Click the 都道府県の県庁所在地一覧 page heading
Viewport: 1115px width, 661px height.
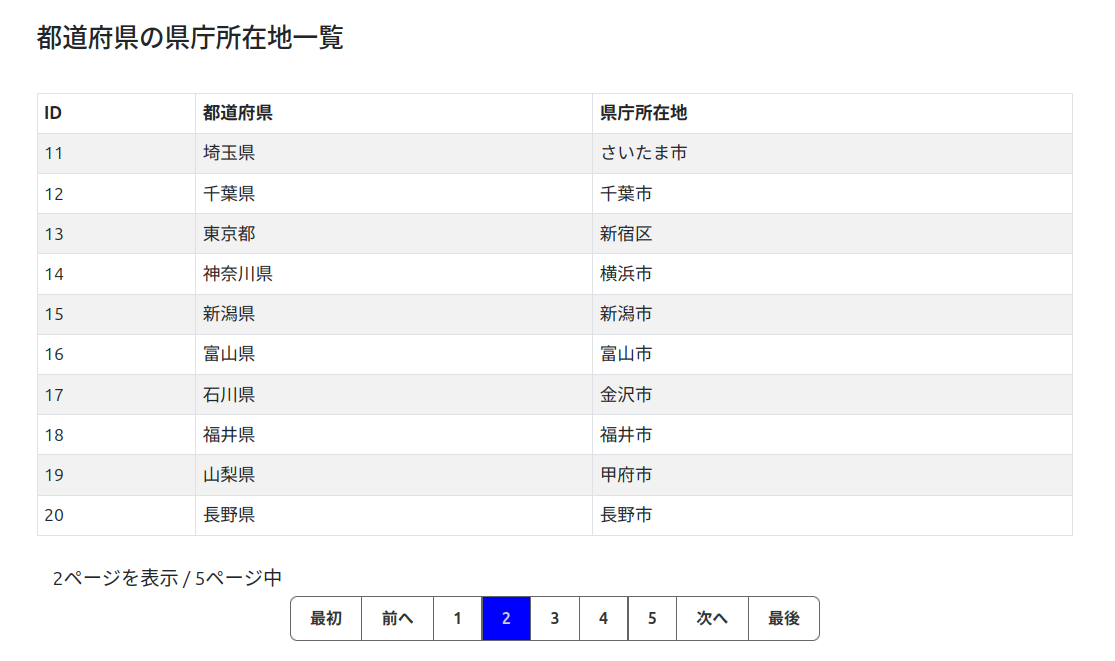pyautogui.click(x=190, y=38)
